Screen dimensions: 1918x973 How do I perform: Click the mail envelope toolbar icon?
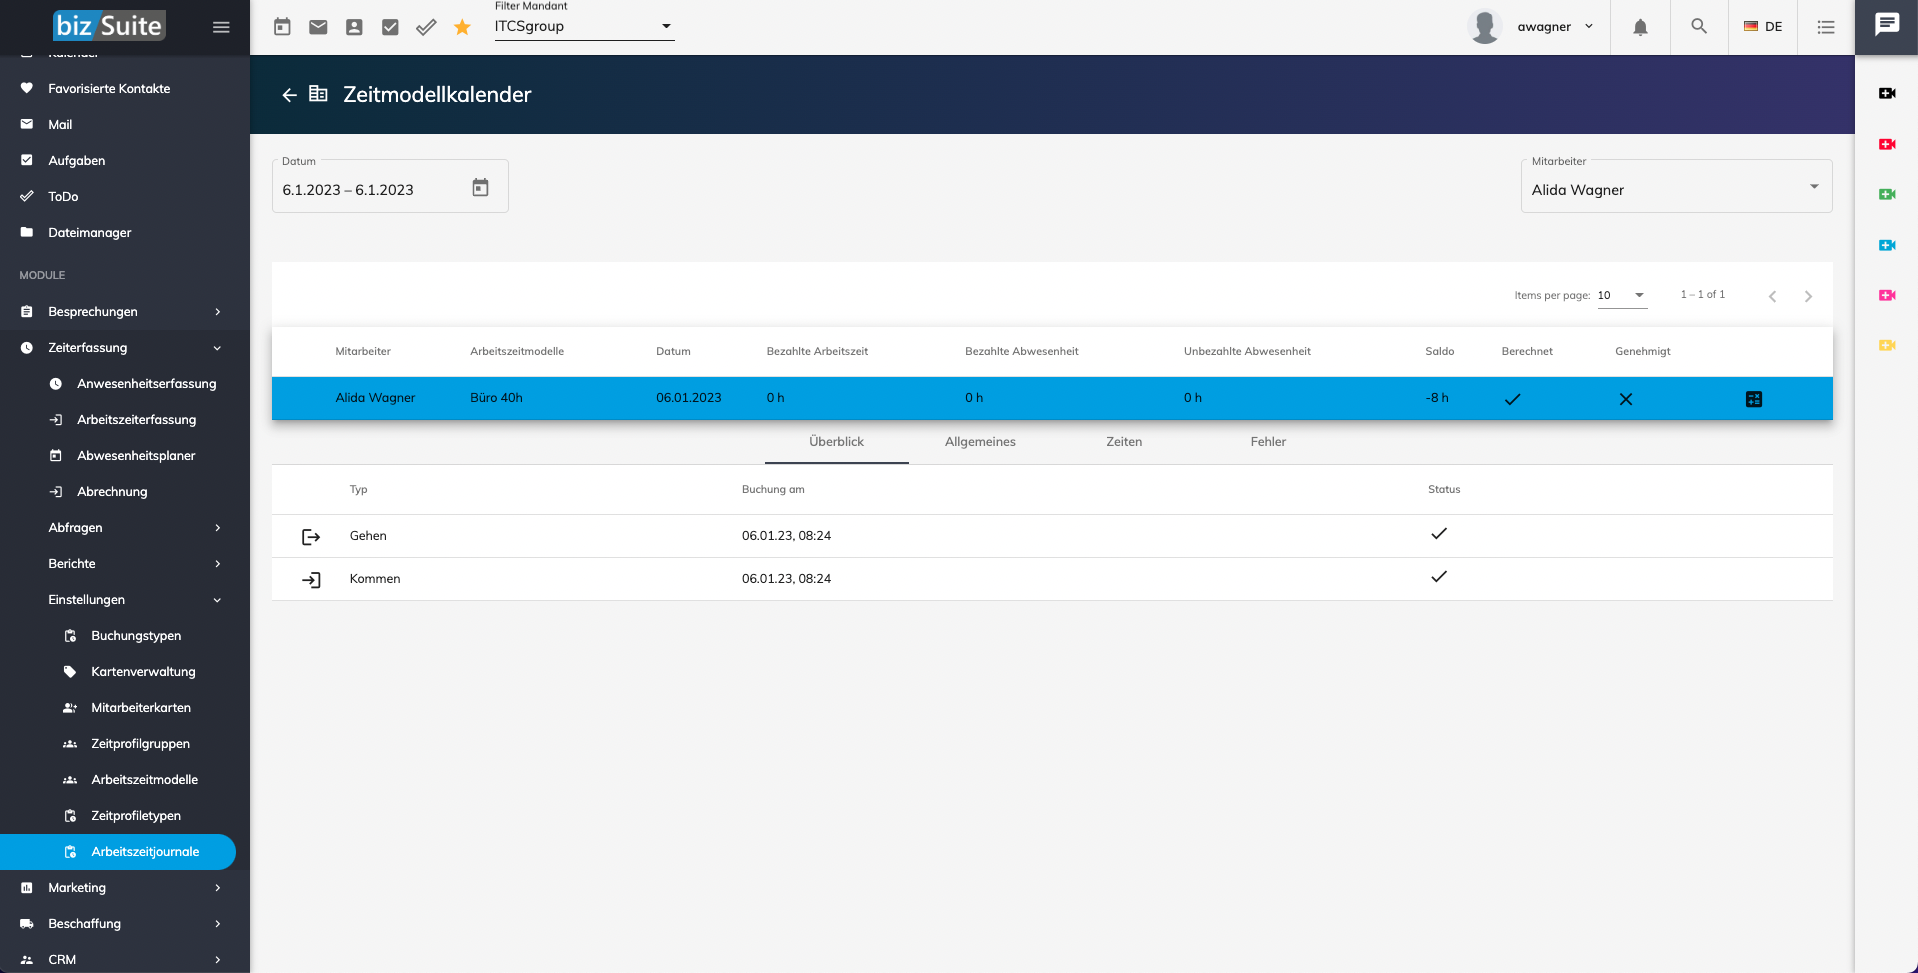(318, 27)
